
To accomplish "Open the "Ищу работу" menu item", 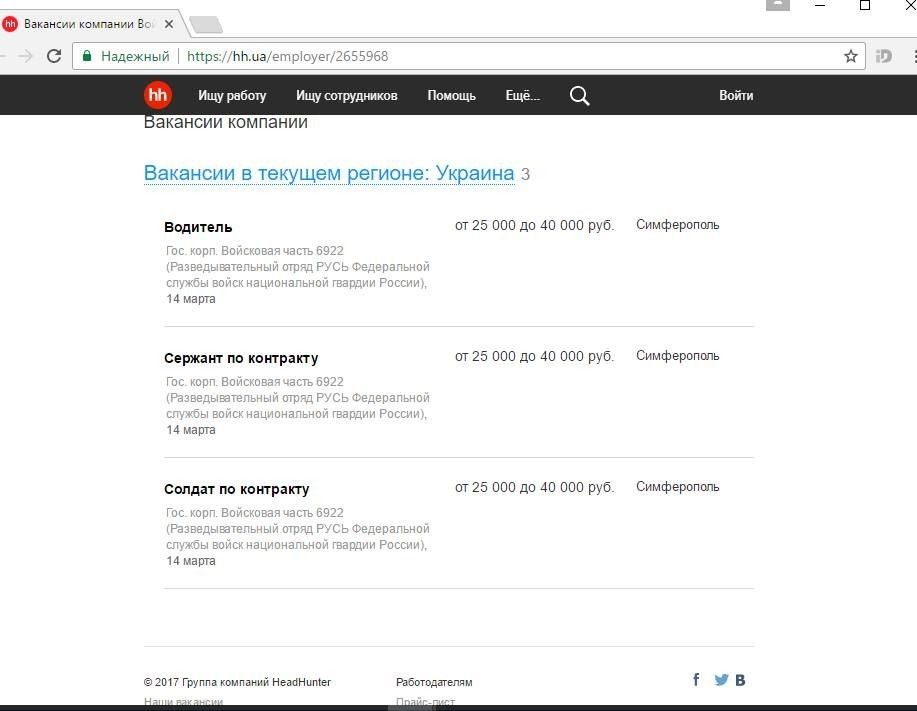I will 232,96.
